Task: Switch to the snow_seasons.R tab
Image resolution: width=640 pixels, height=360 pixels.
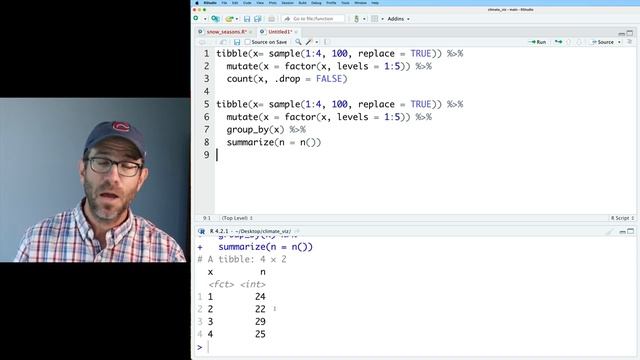Action: pos(227,32)
